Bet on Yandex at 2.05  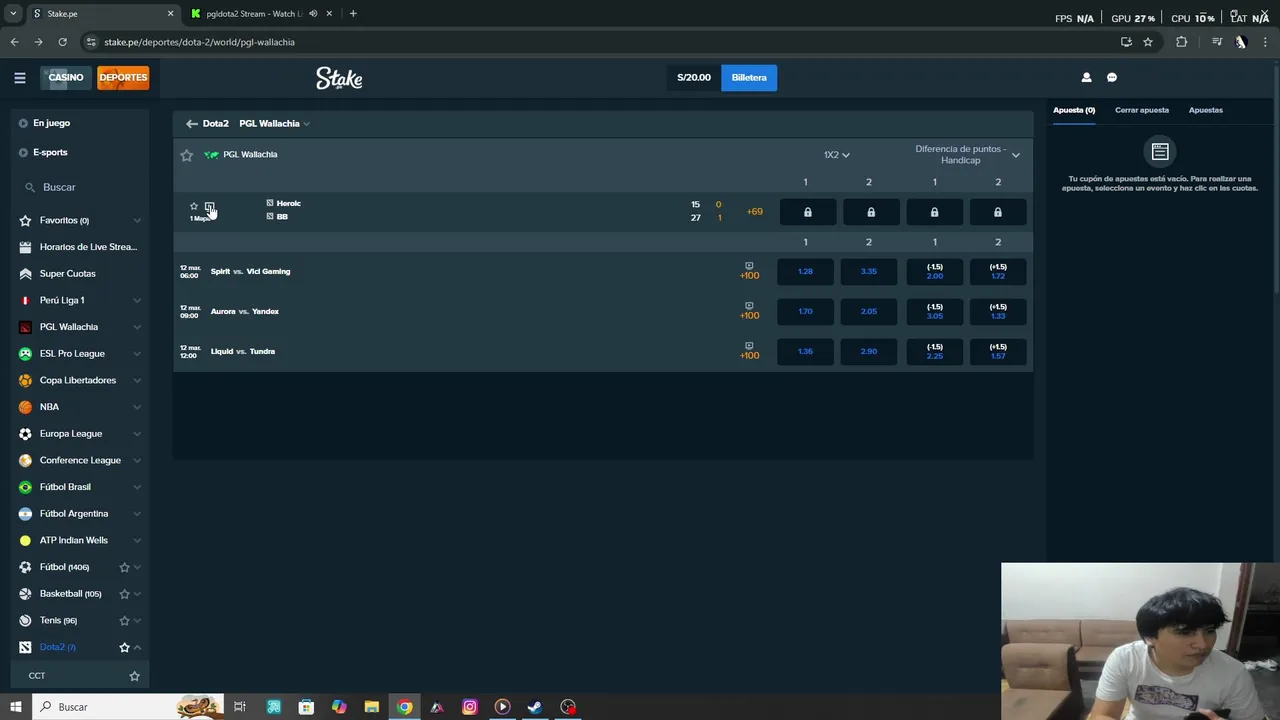tap(869, 311)
